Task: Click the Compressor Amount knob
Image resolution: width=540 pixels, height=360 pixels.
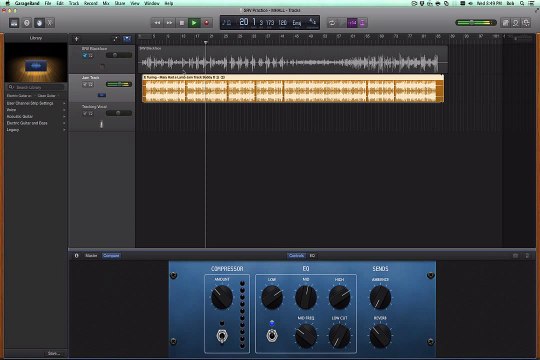Action: [222, 297]
